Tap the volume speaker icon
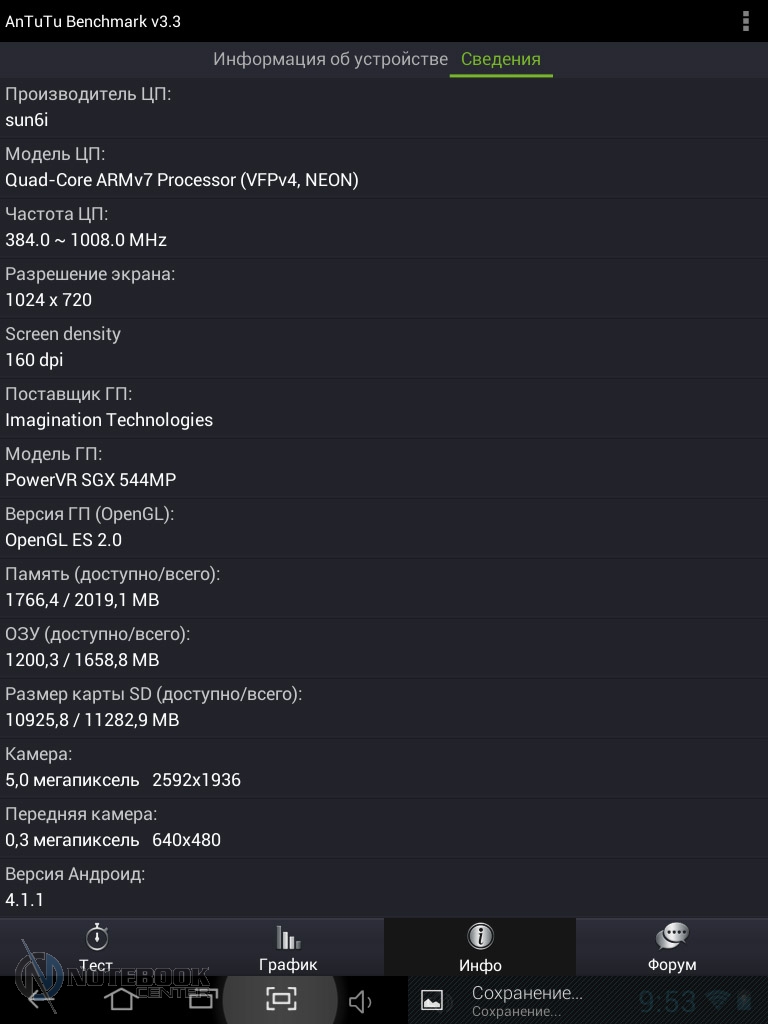Viewport: 768px width, 1024px height. click(360, 1000)
